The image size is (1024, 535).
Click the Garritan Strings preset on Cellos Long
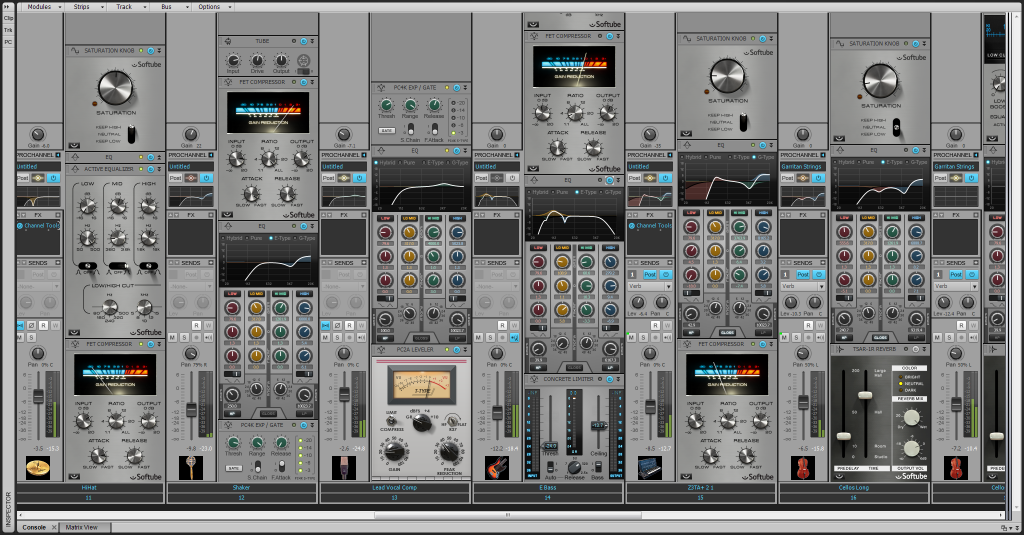pos(803,167)
